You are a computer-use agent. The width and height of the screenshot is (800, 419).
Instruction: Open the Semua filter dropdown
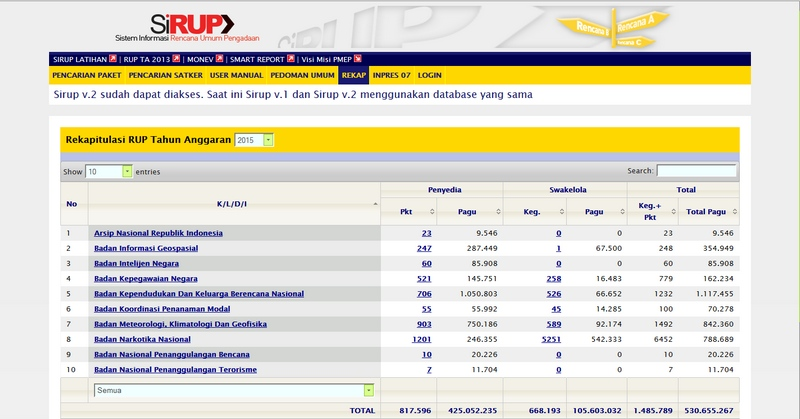pos(234,390)
